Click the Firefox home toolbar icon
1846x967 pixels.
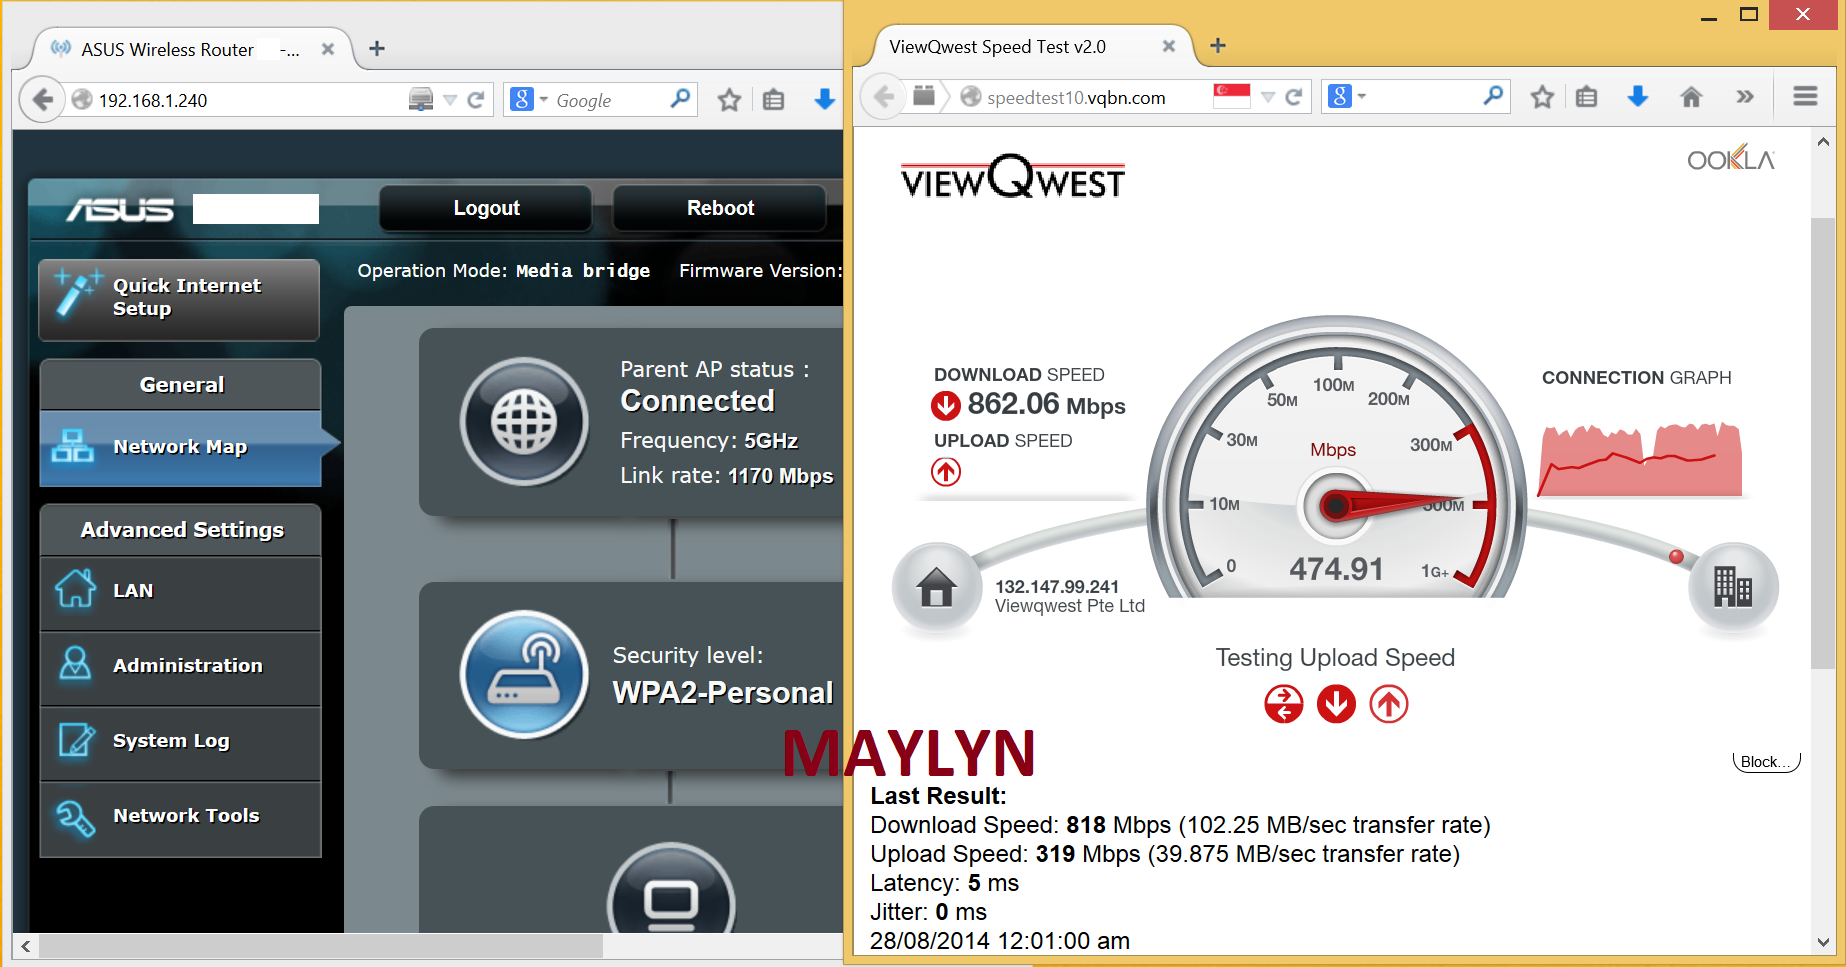pos(1691,97)
